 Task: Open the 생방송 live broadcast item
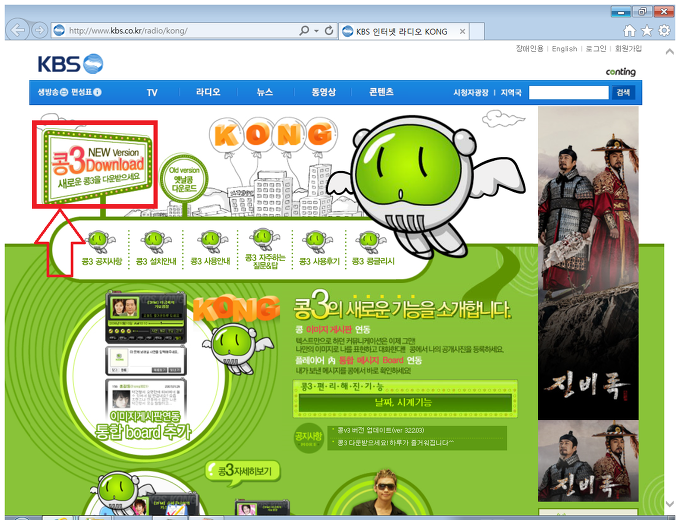[52, 92]
